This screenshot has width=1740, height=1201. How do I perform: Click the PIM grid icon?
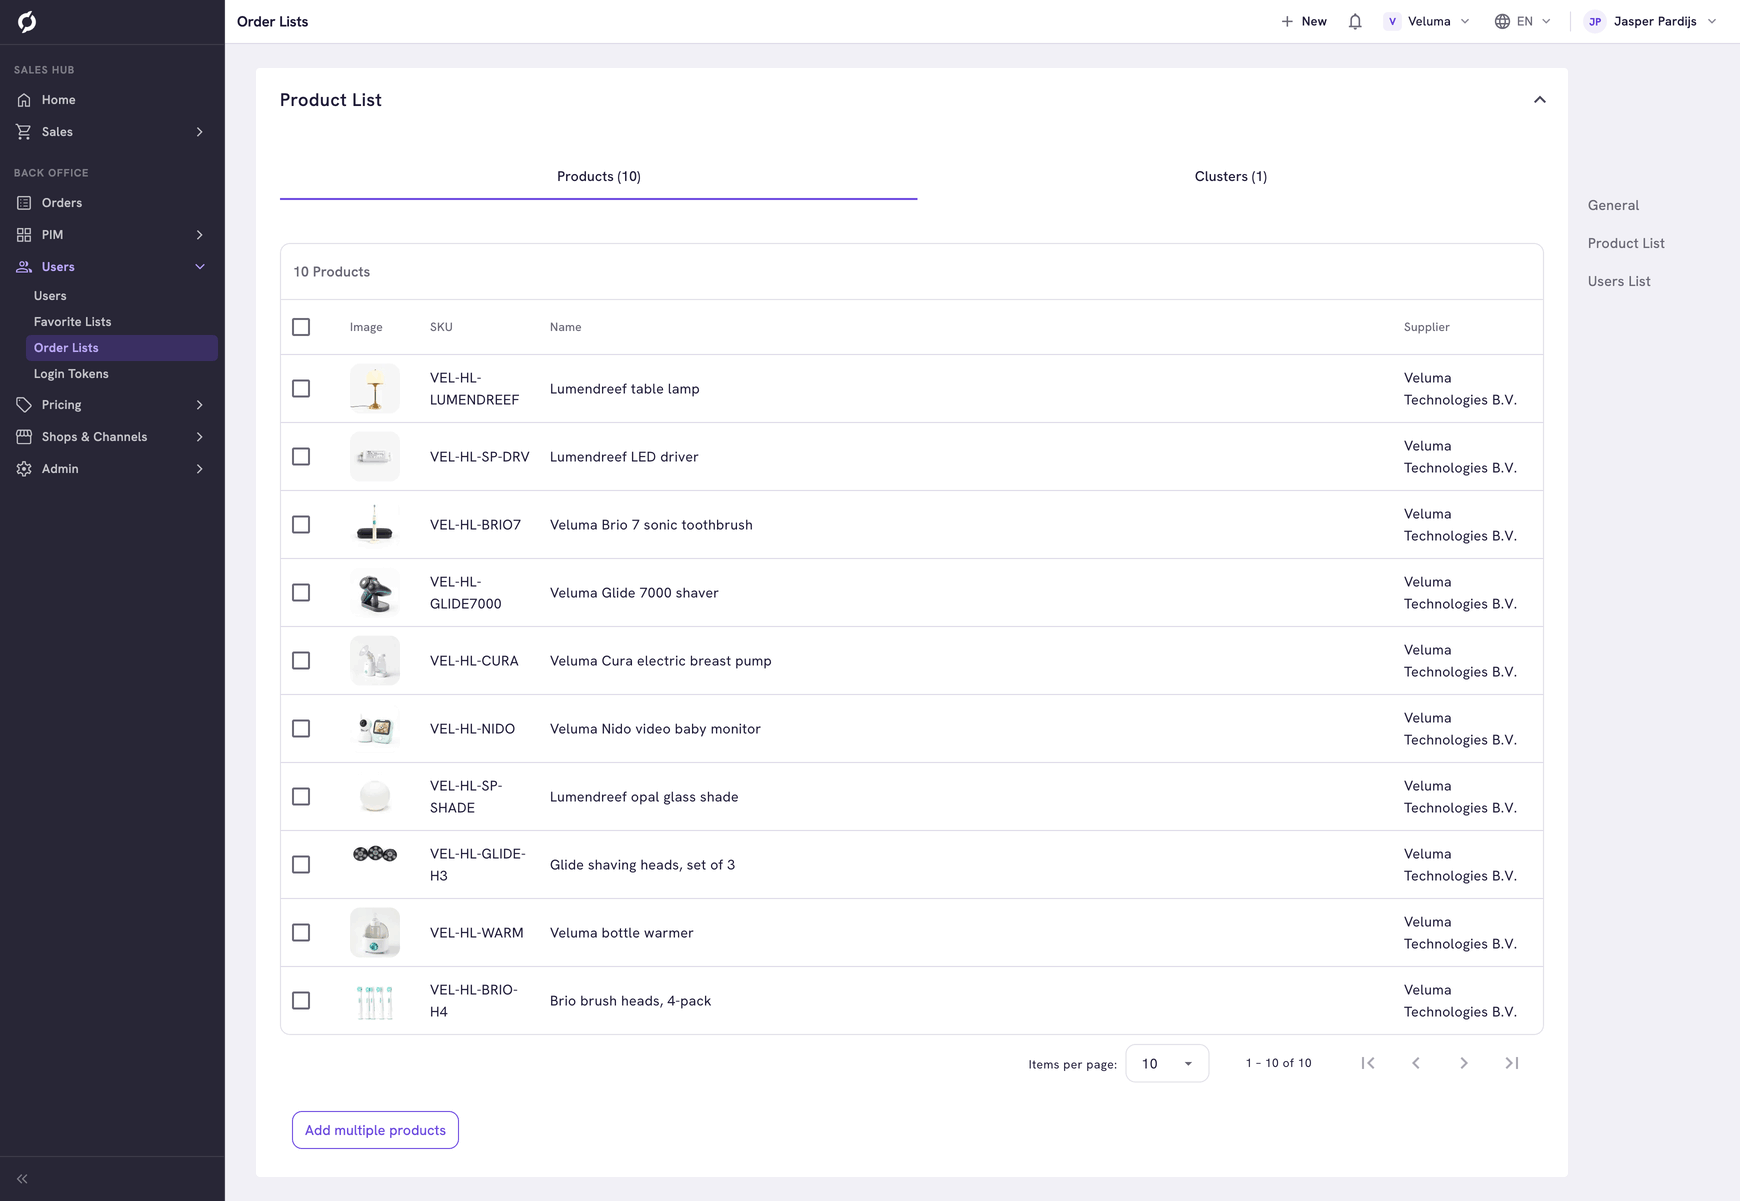(24, 235)
